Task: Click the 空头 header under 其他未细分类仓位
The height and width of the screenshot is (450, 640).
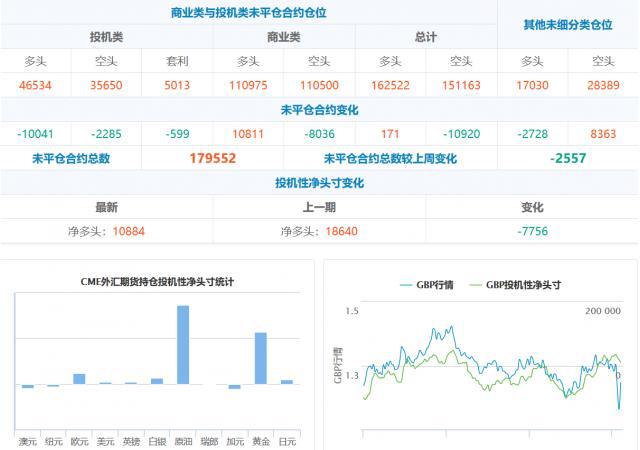Action: (603, 61)
